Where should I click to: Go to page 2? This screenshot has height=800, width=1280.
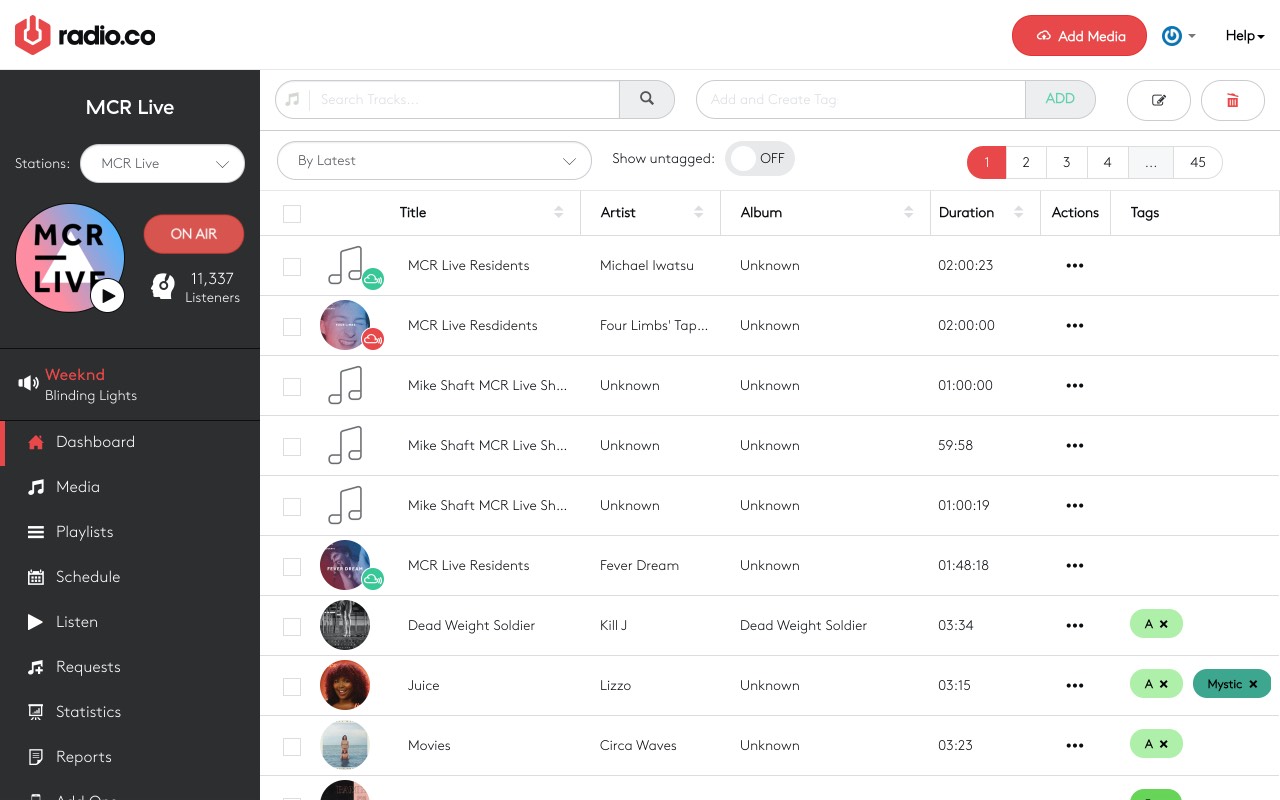[x=1026, y=162]
